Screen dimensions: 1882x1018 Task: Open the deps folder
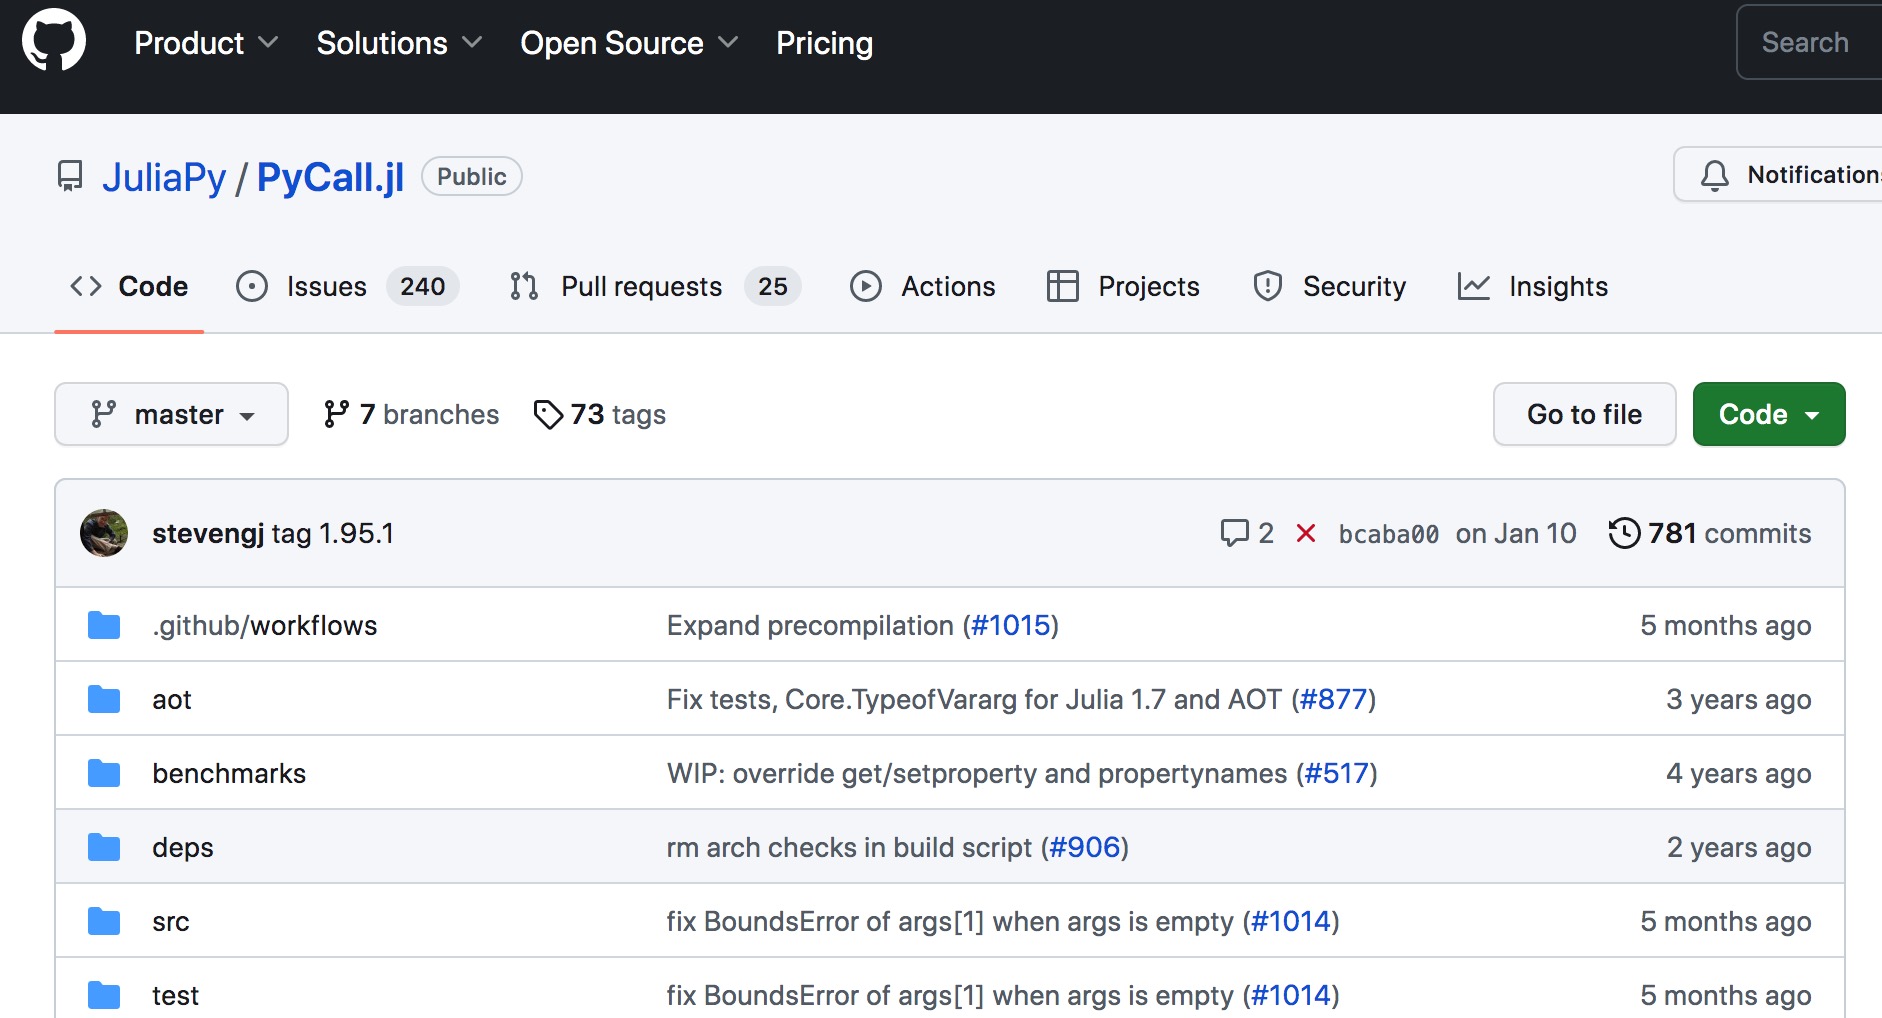pos(182,848)
